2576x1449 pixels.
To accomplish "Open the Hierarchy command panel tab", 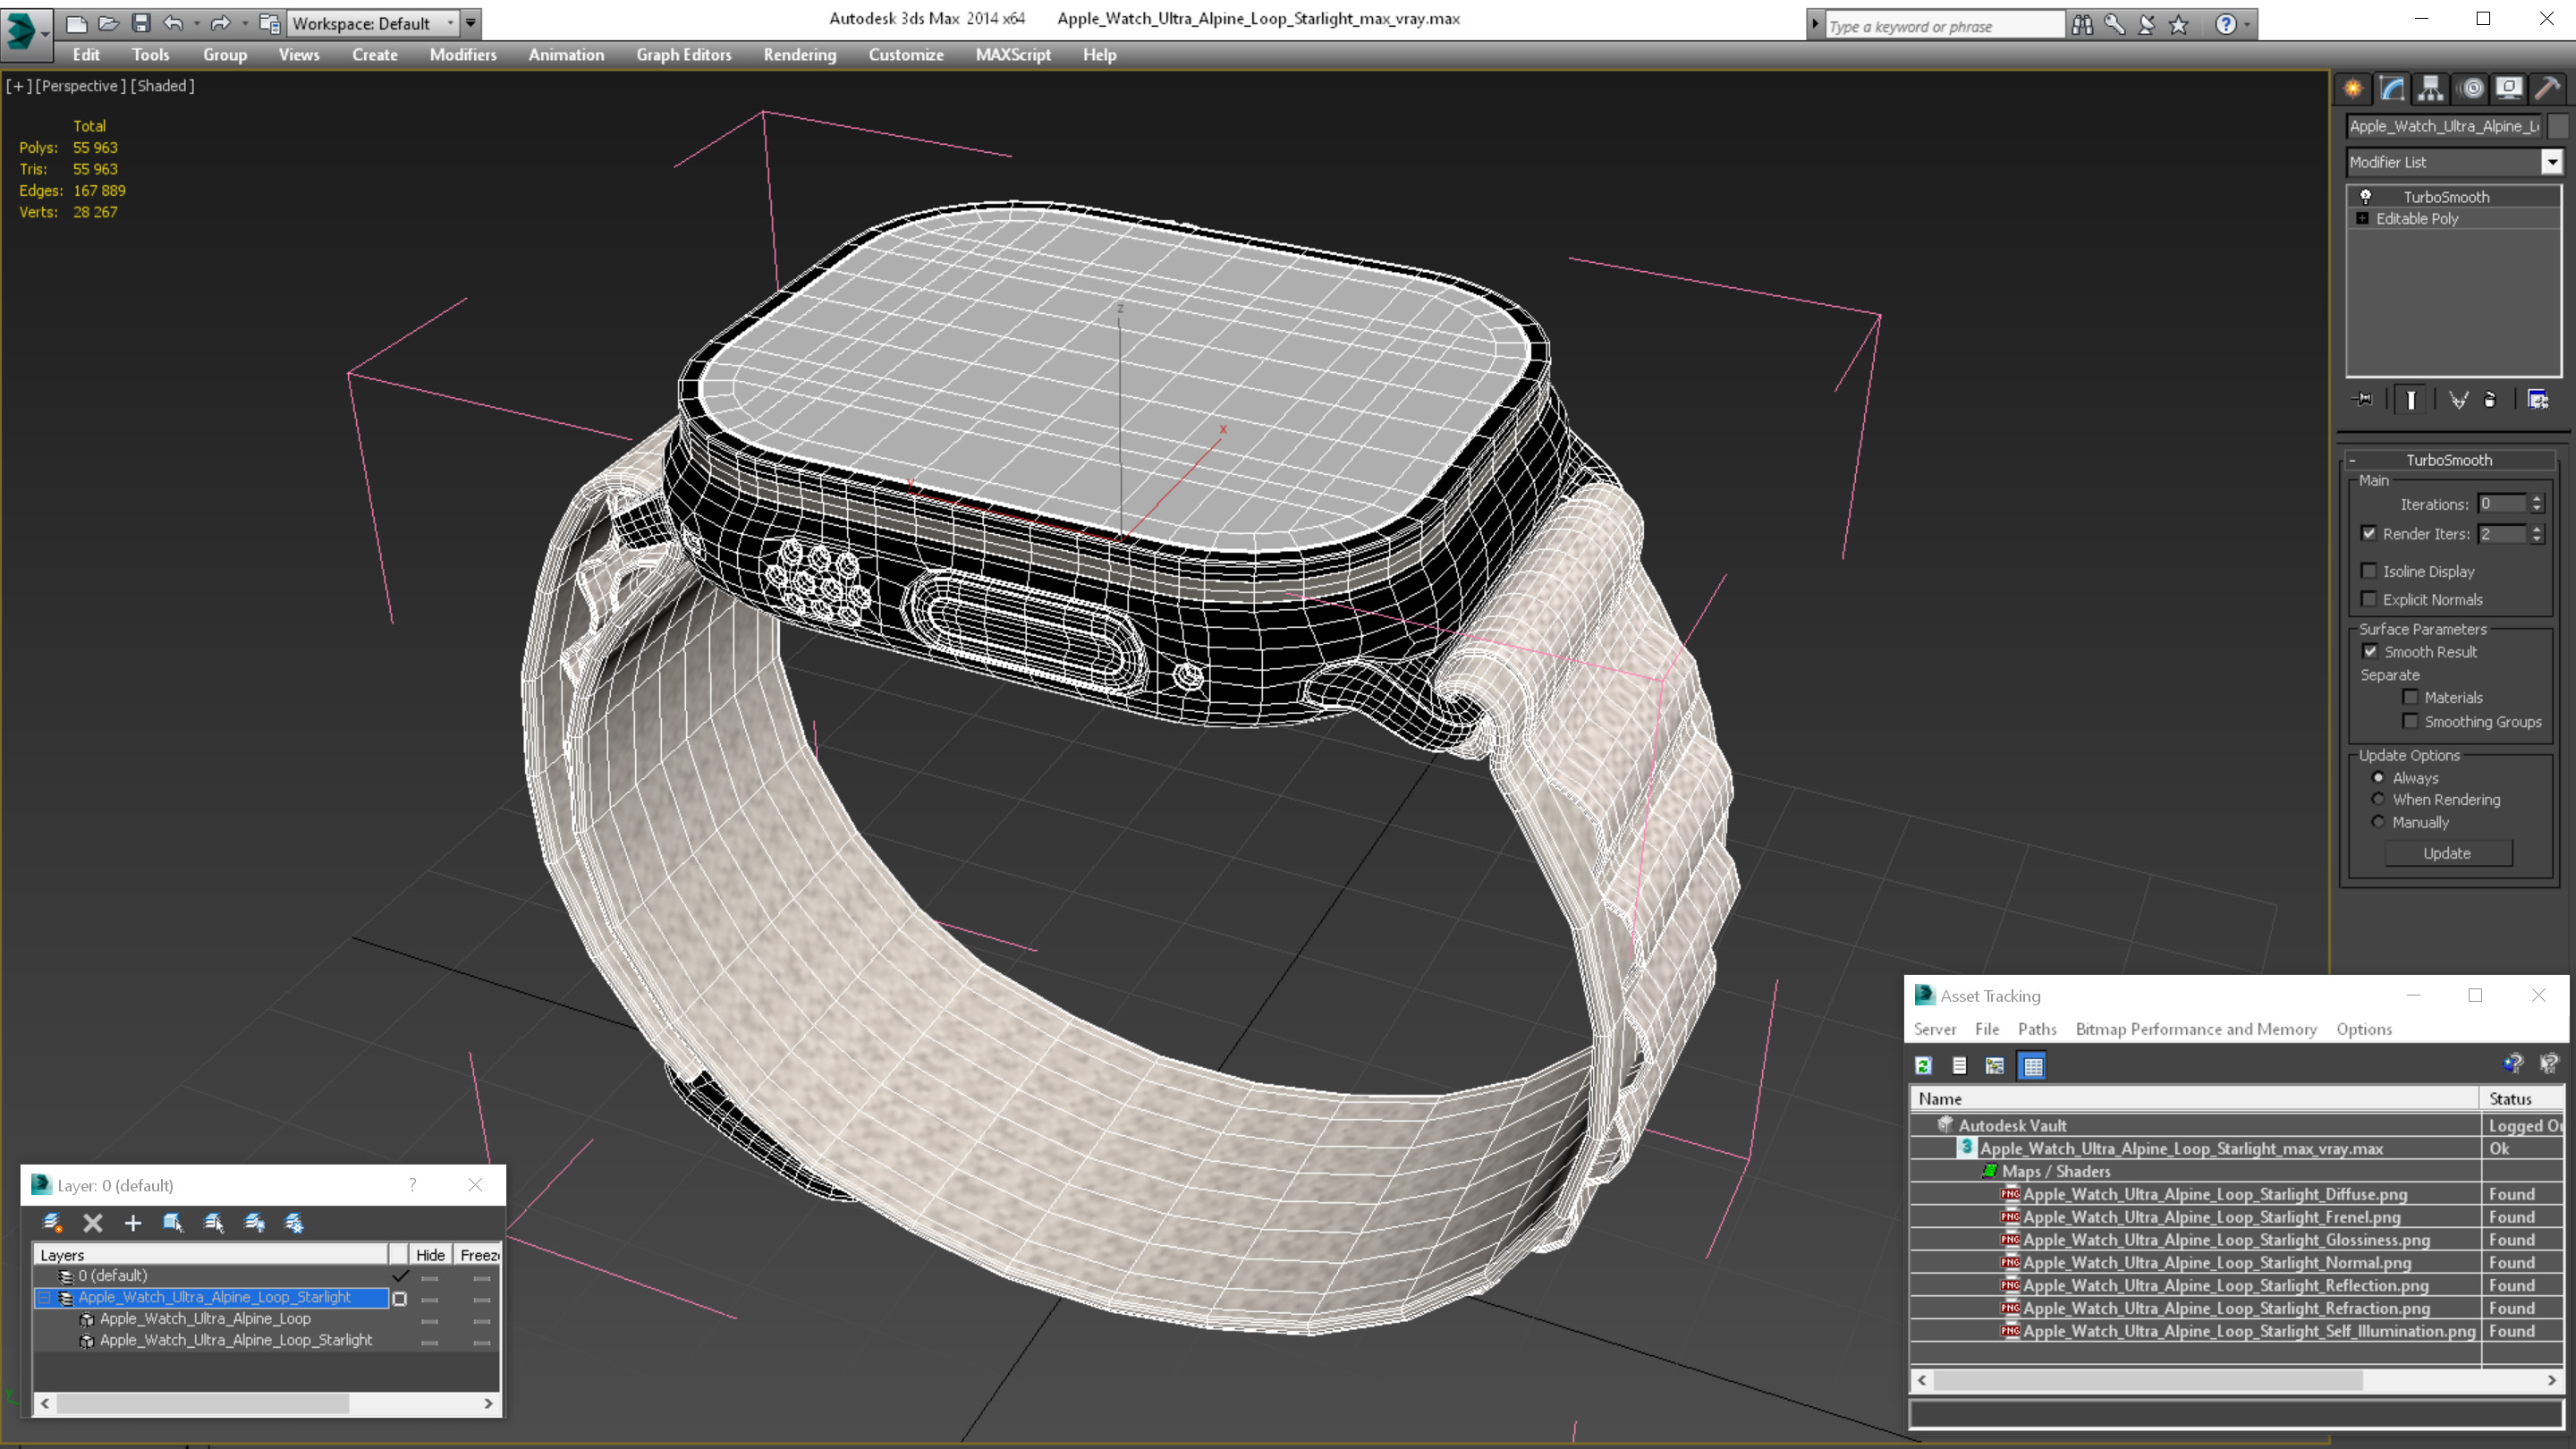I will (x=2431, y=89).
